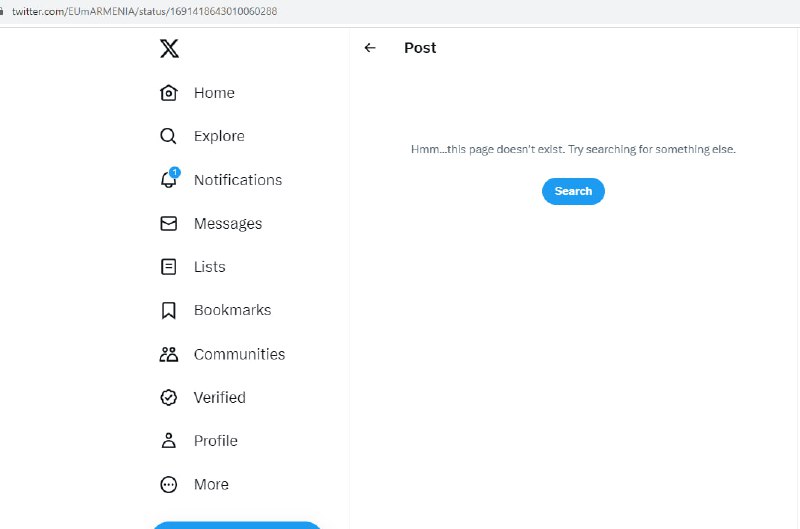Open the Communities text link

pos(239,354)
